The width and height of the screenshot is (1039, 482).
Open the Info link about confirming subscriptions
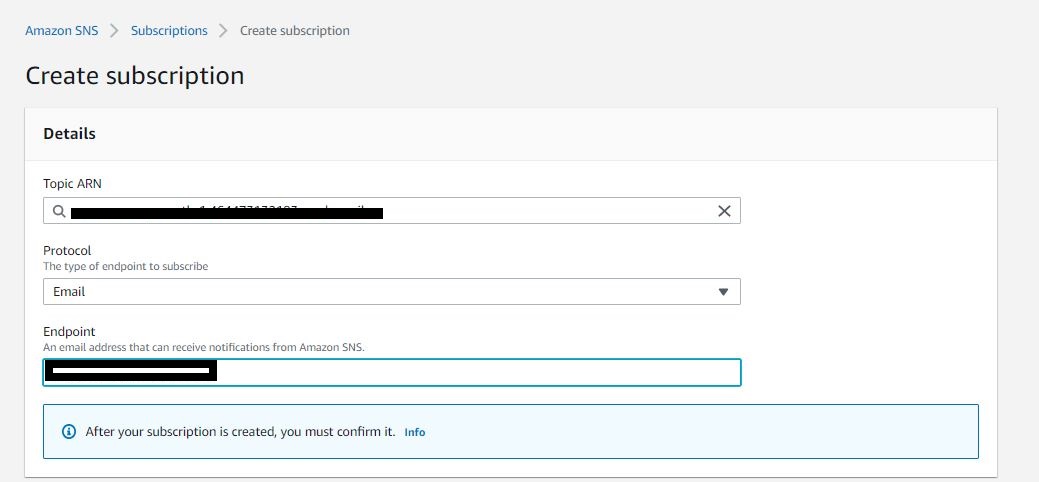tap(414, 432)
